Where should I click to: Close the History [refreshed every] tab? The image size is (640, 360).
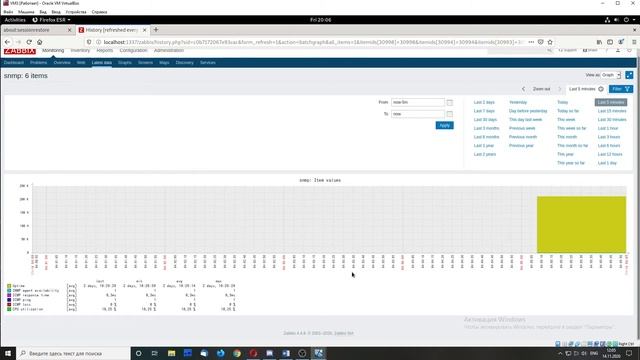tap(144, 30)
